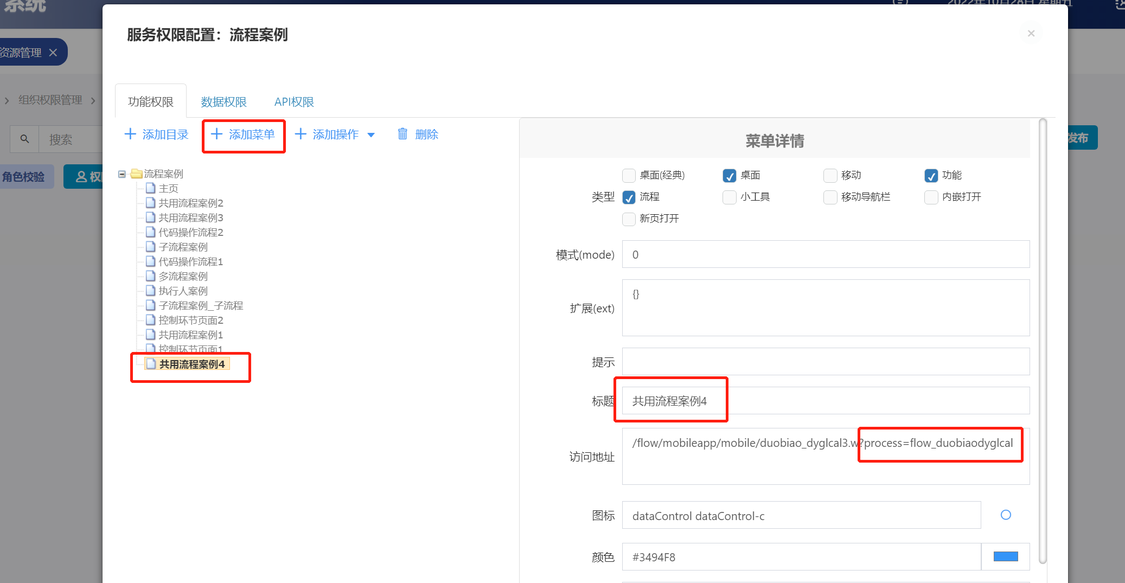Open the 添加操作 dropdown arrow

[371, 135]
